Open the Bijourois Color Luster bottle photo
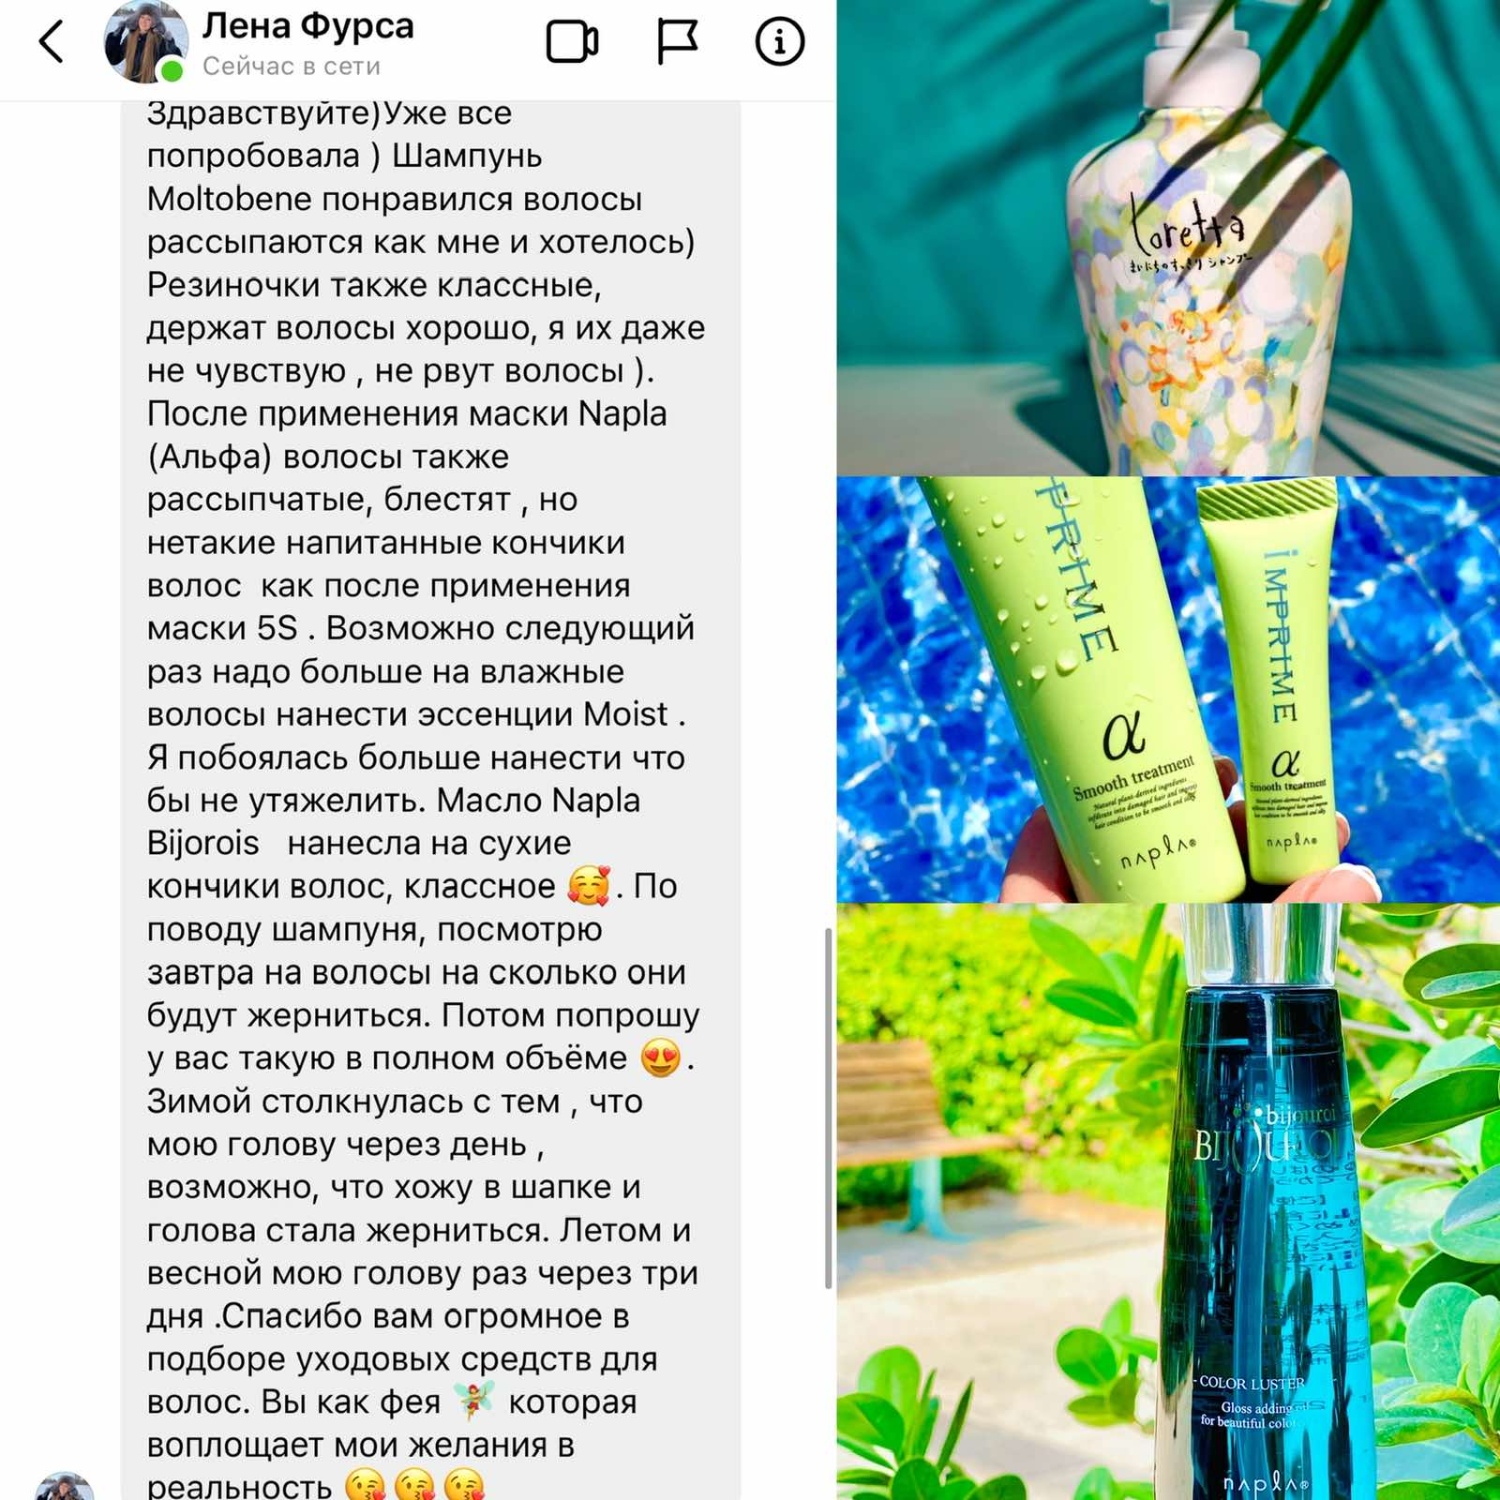Image resolution: width=1500 pixels, height=1500 pixels. coord(1168,1202)
